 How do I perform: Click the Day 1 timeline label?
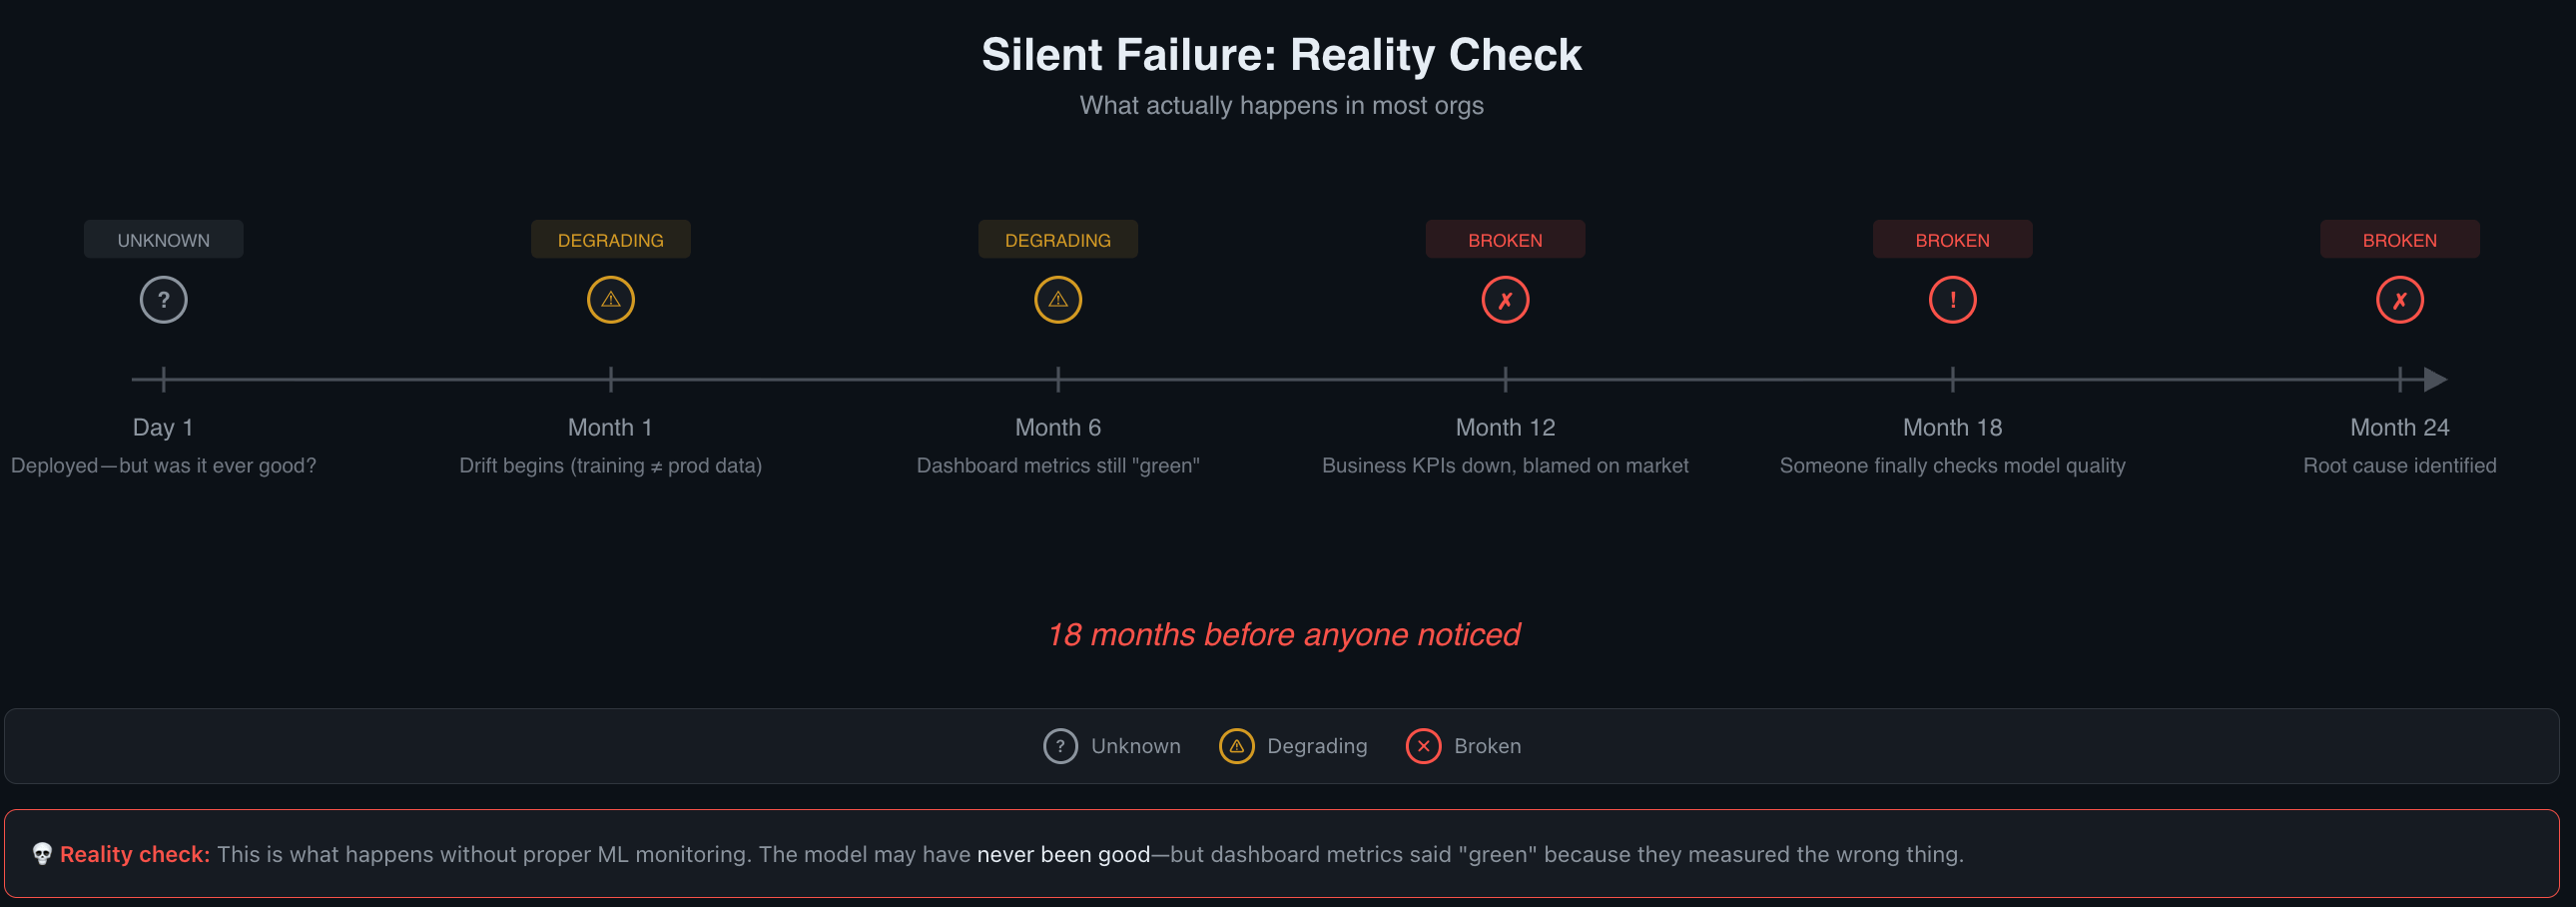[x=163, y=427]
